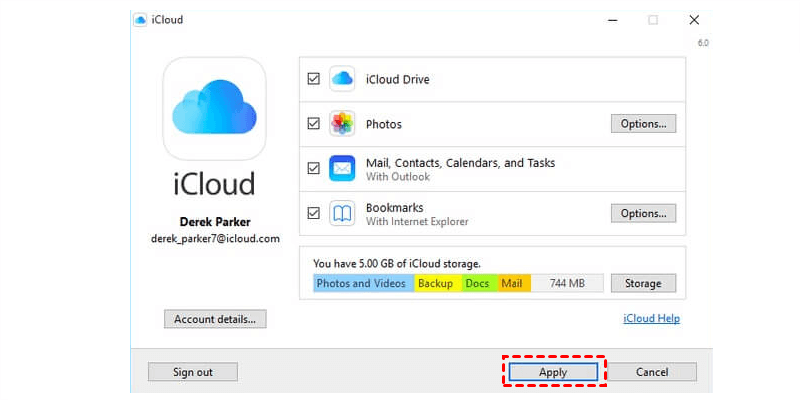
Task: Click the Bookmarks book icon
Action: (342, 213)
